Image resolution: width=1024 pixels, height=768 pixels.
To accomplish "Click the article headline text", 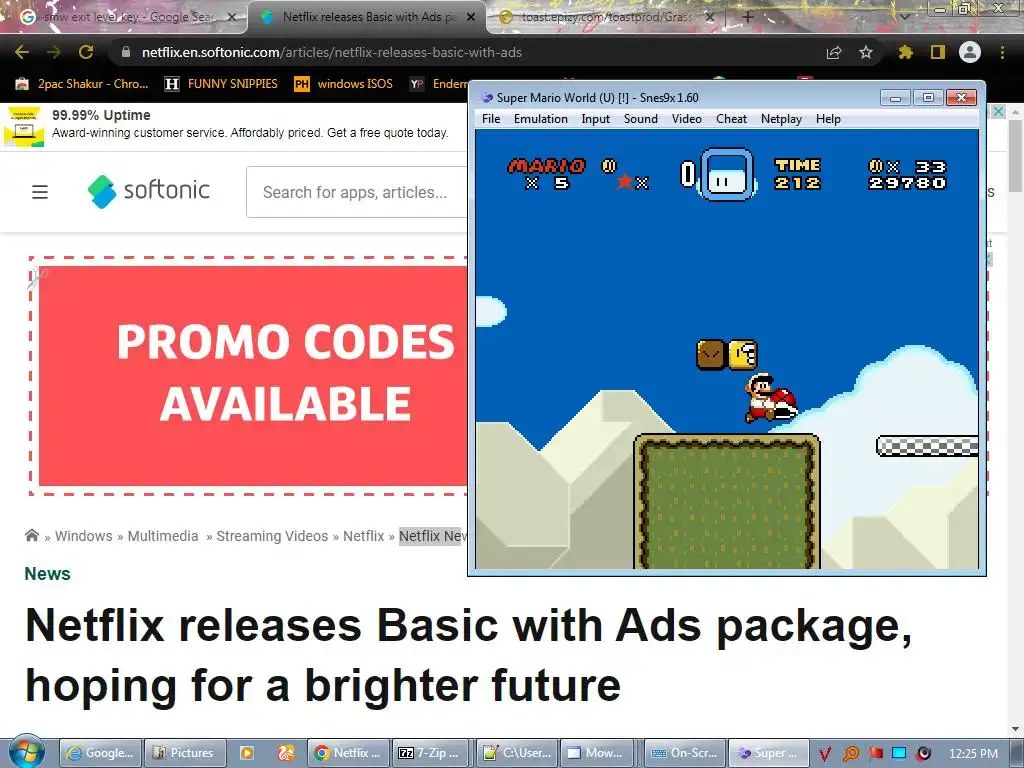I will coord(468,654).
